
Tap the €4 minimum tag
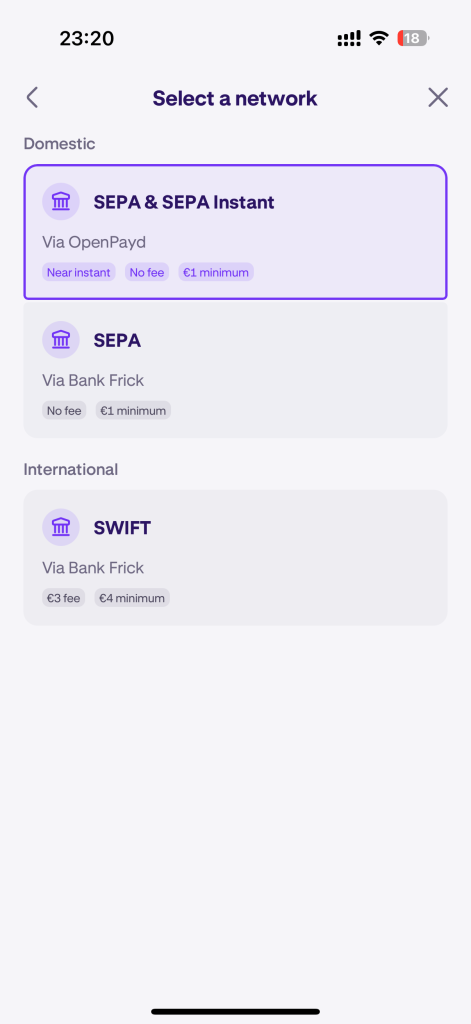coord(132,598)
